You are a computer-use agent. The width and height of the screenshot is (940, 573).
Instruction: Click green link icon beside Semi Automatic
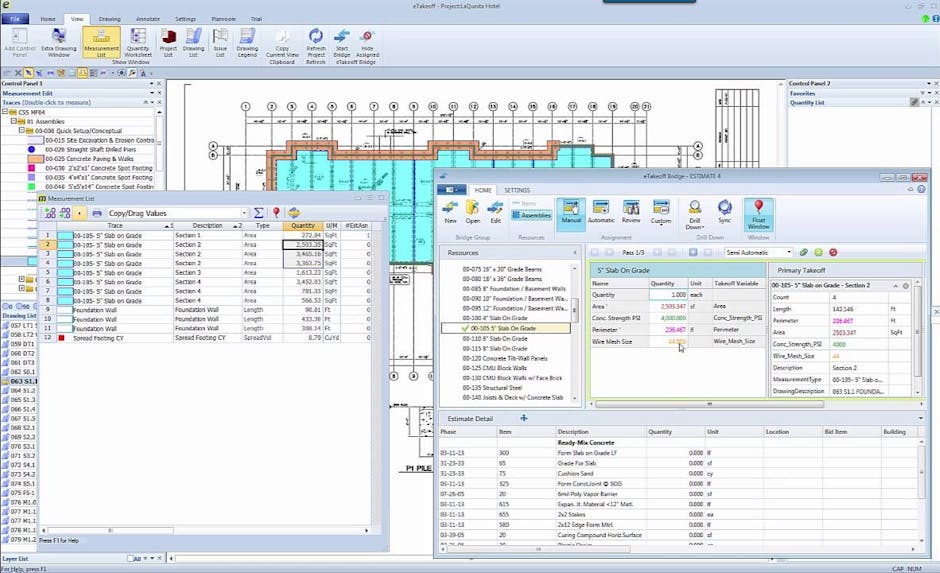[803, 252]
